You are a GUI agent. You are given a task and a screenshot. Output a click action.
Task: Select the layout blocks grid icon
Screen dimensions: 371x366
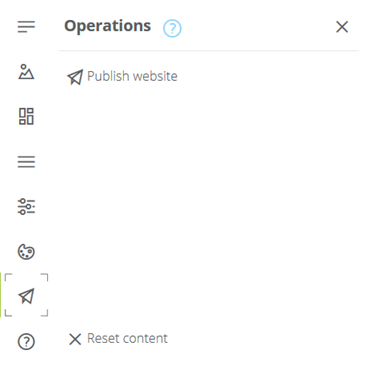[x=26, y=116]
